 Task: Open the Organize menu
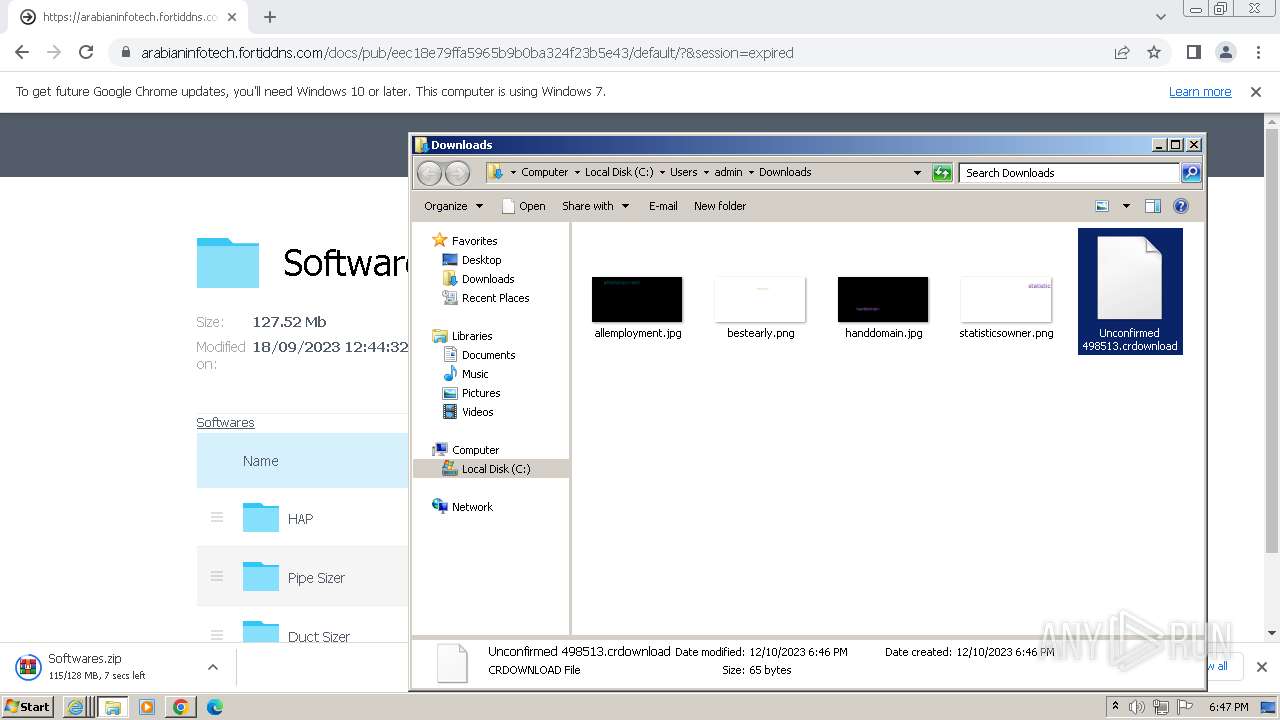453,206
